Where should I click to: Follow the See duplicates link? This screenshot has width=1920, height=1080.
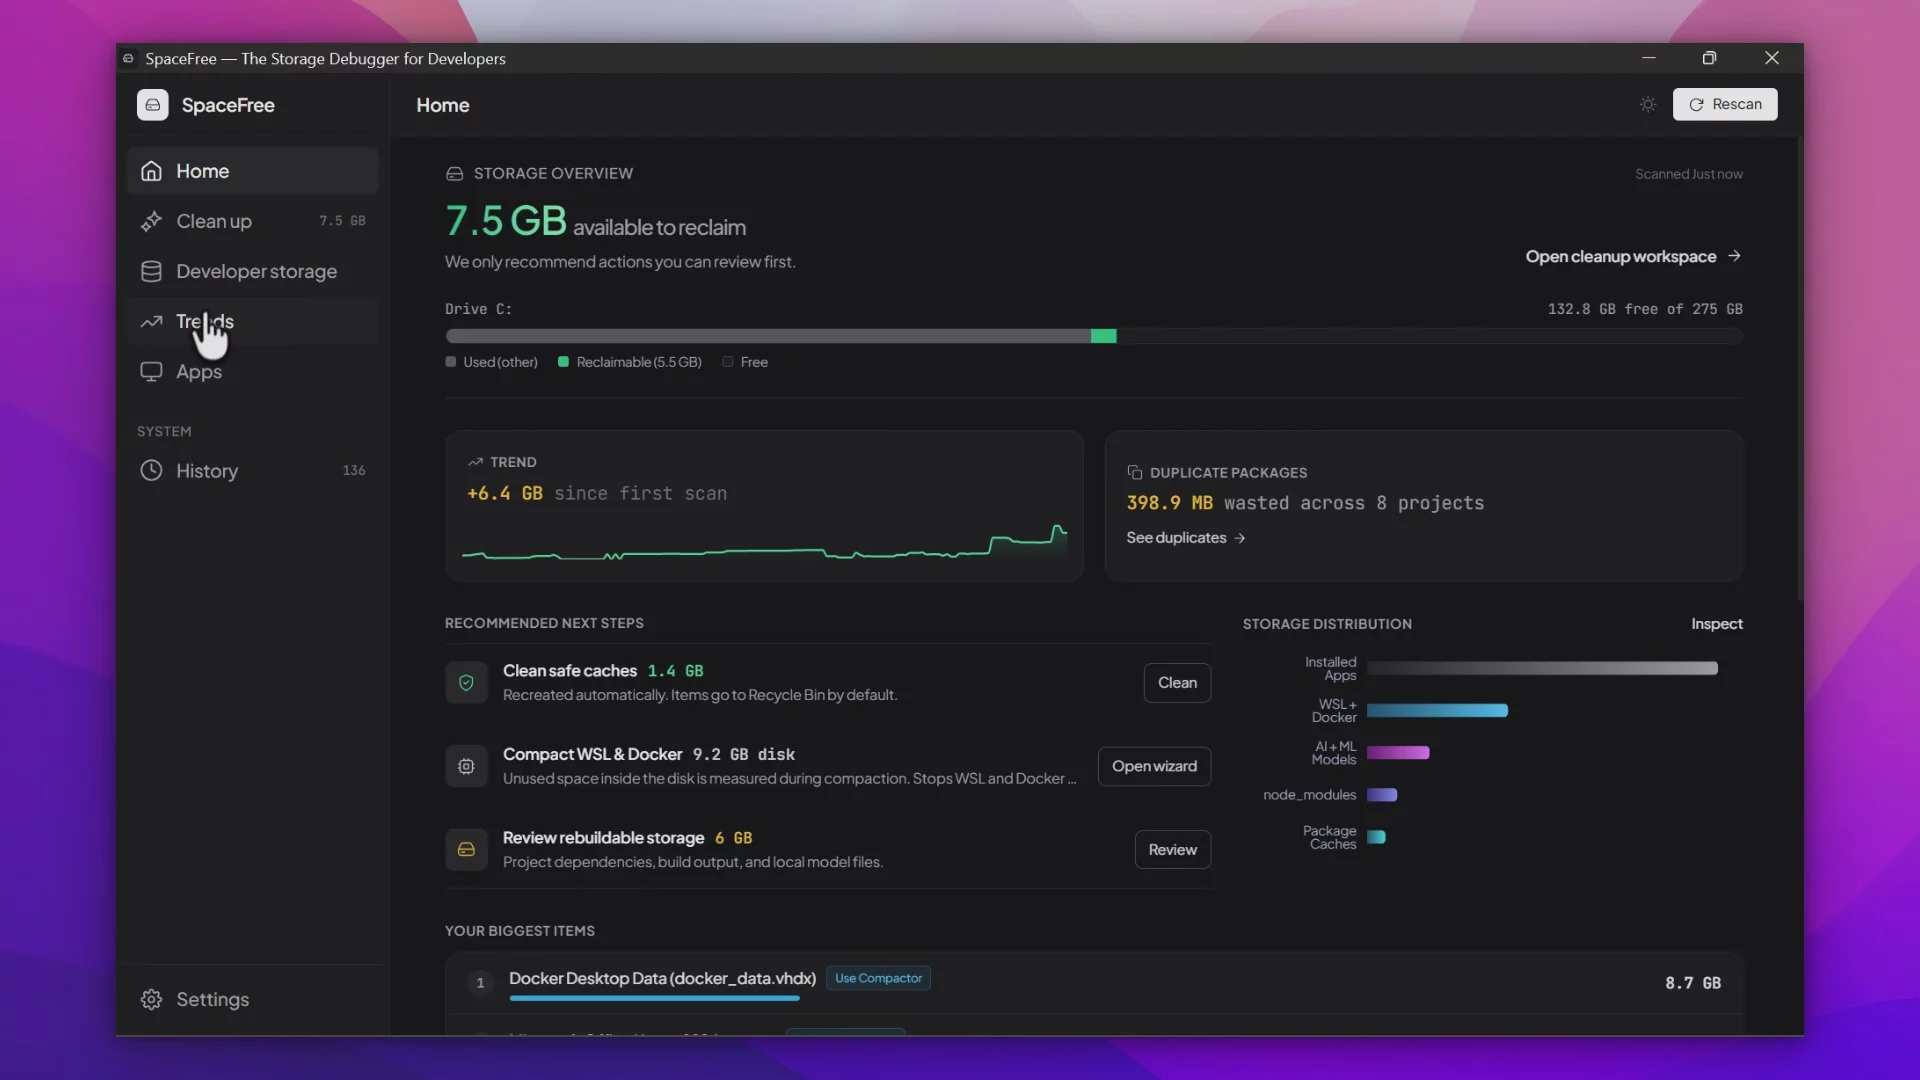(1186, 538)
